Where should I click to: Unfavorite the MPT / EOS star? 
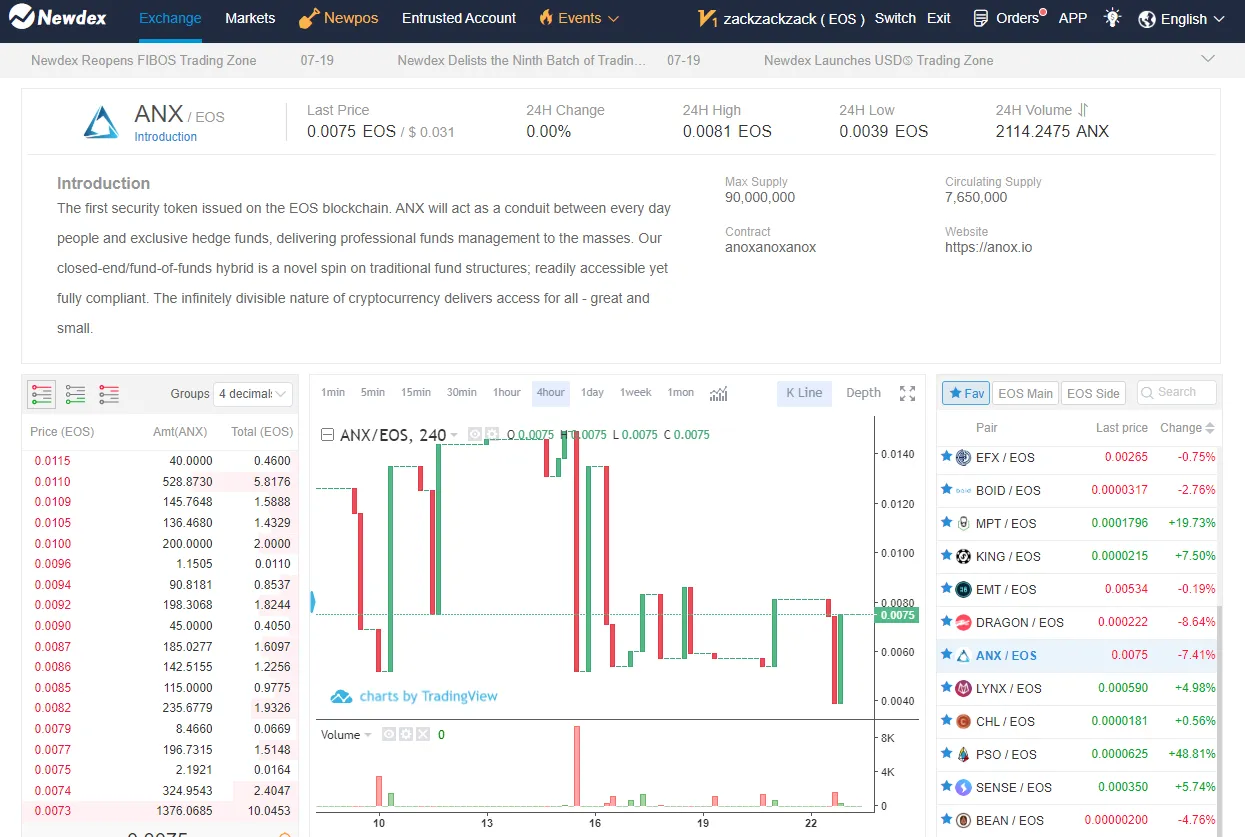tap(946, 522)
